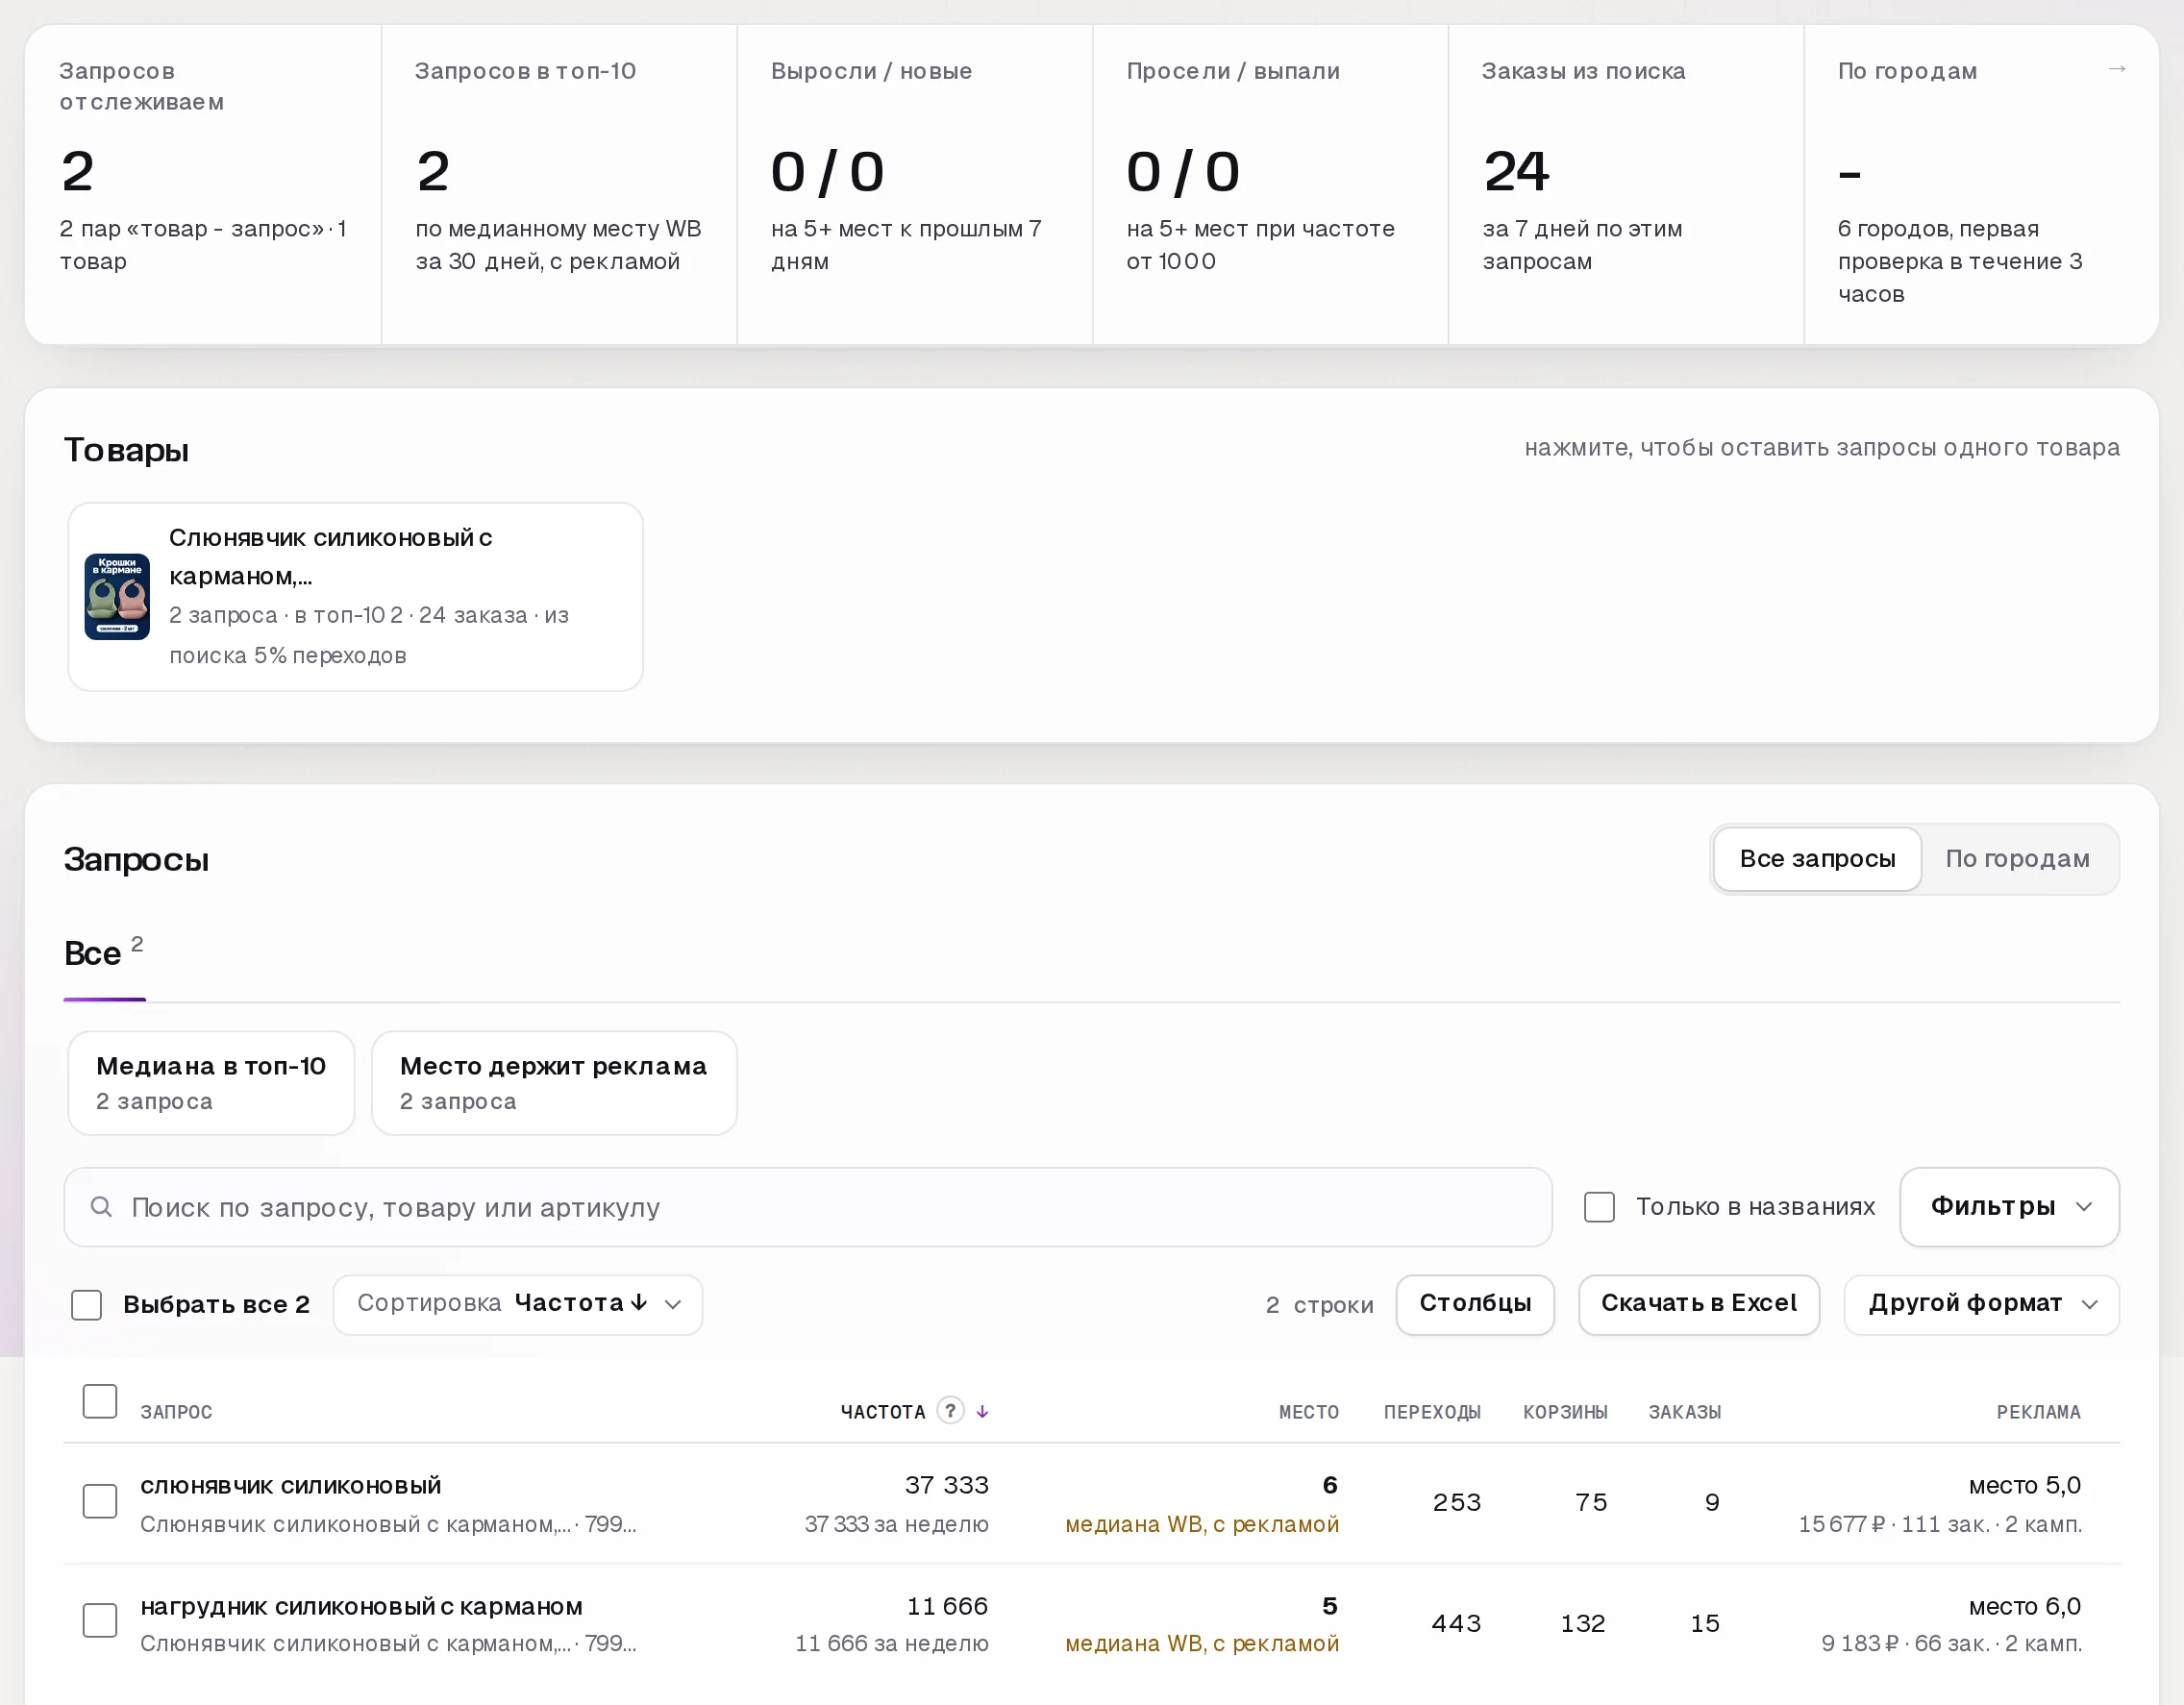Select the 'слюнявчик силиконовый' row checkbox
The height and width of the screenshot is (1705, 2184).
(x=100, y=1501)
